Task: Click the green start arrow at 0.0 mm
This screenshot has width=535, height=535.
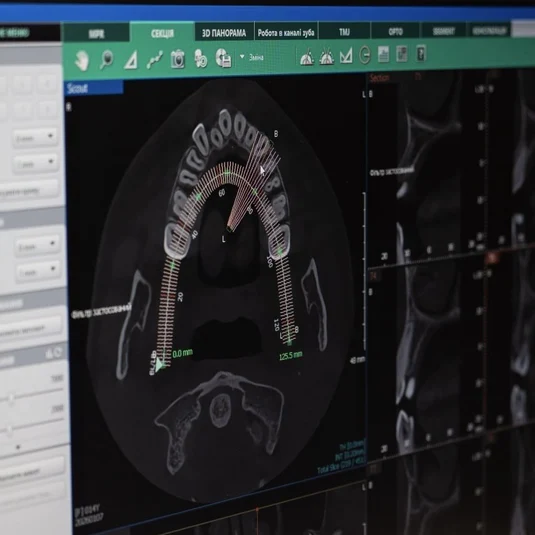Action: click(159, 365)
